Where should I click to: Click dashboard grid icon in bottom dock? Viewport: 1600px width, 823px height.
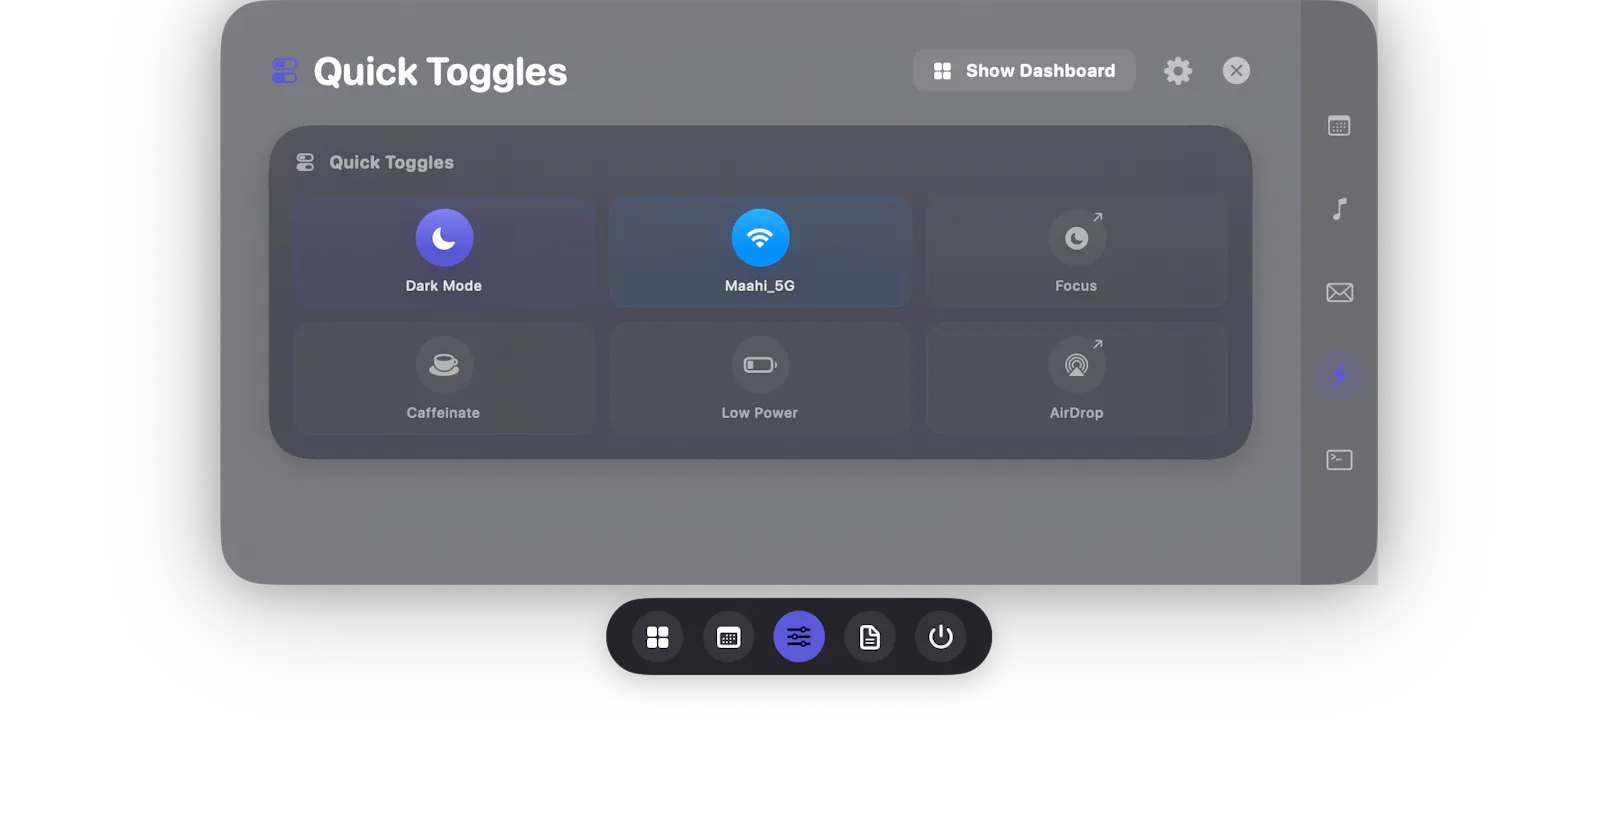pos(657,637)
